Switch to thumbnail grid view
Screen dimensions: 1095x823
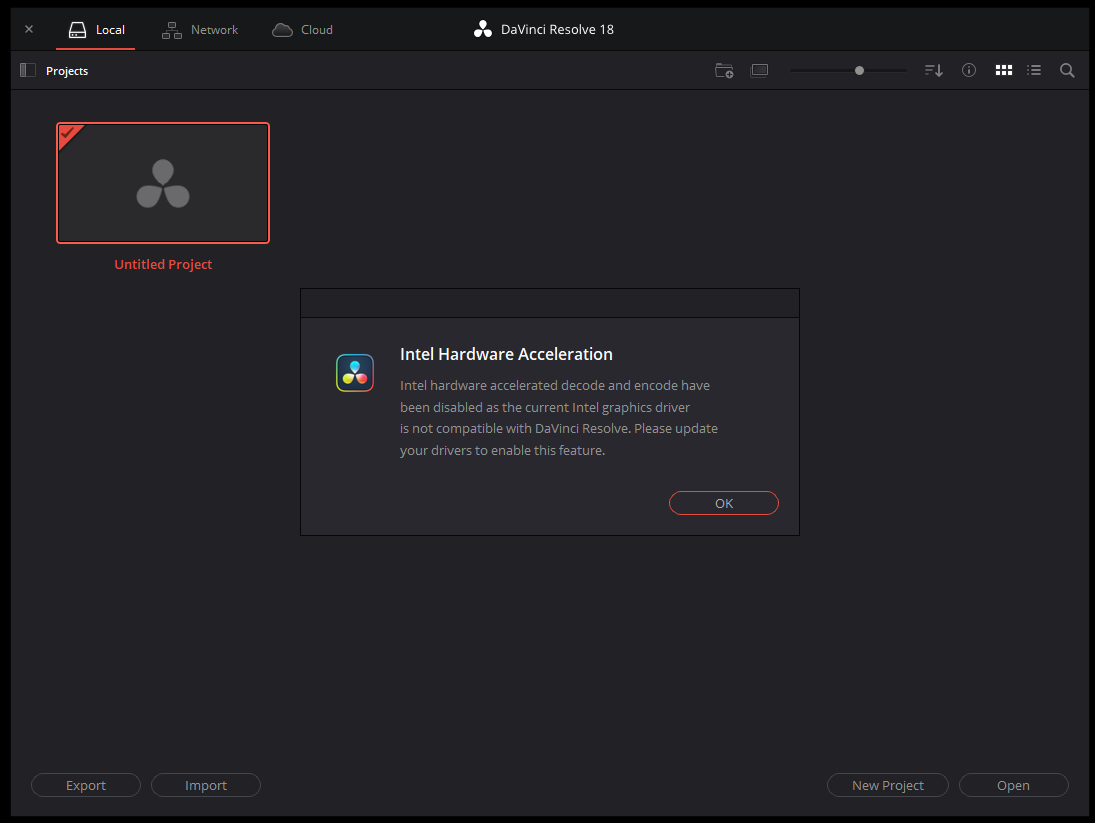click(1004, 70)
